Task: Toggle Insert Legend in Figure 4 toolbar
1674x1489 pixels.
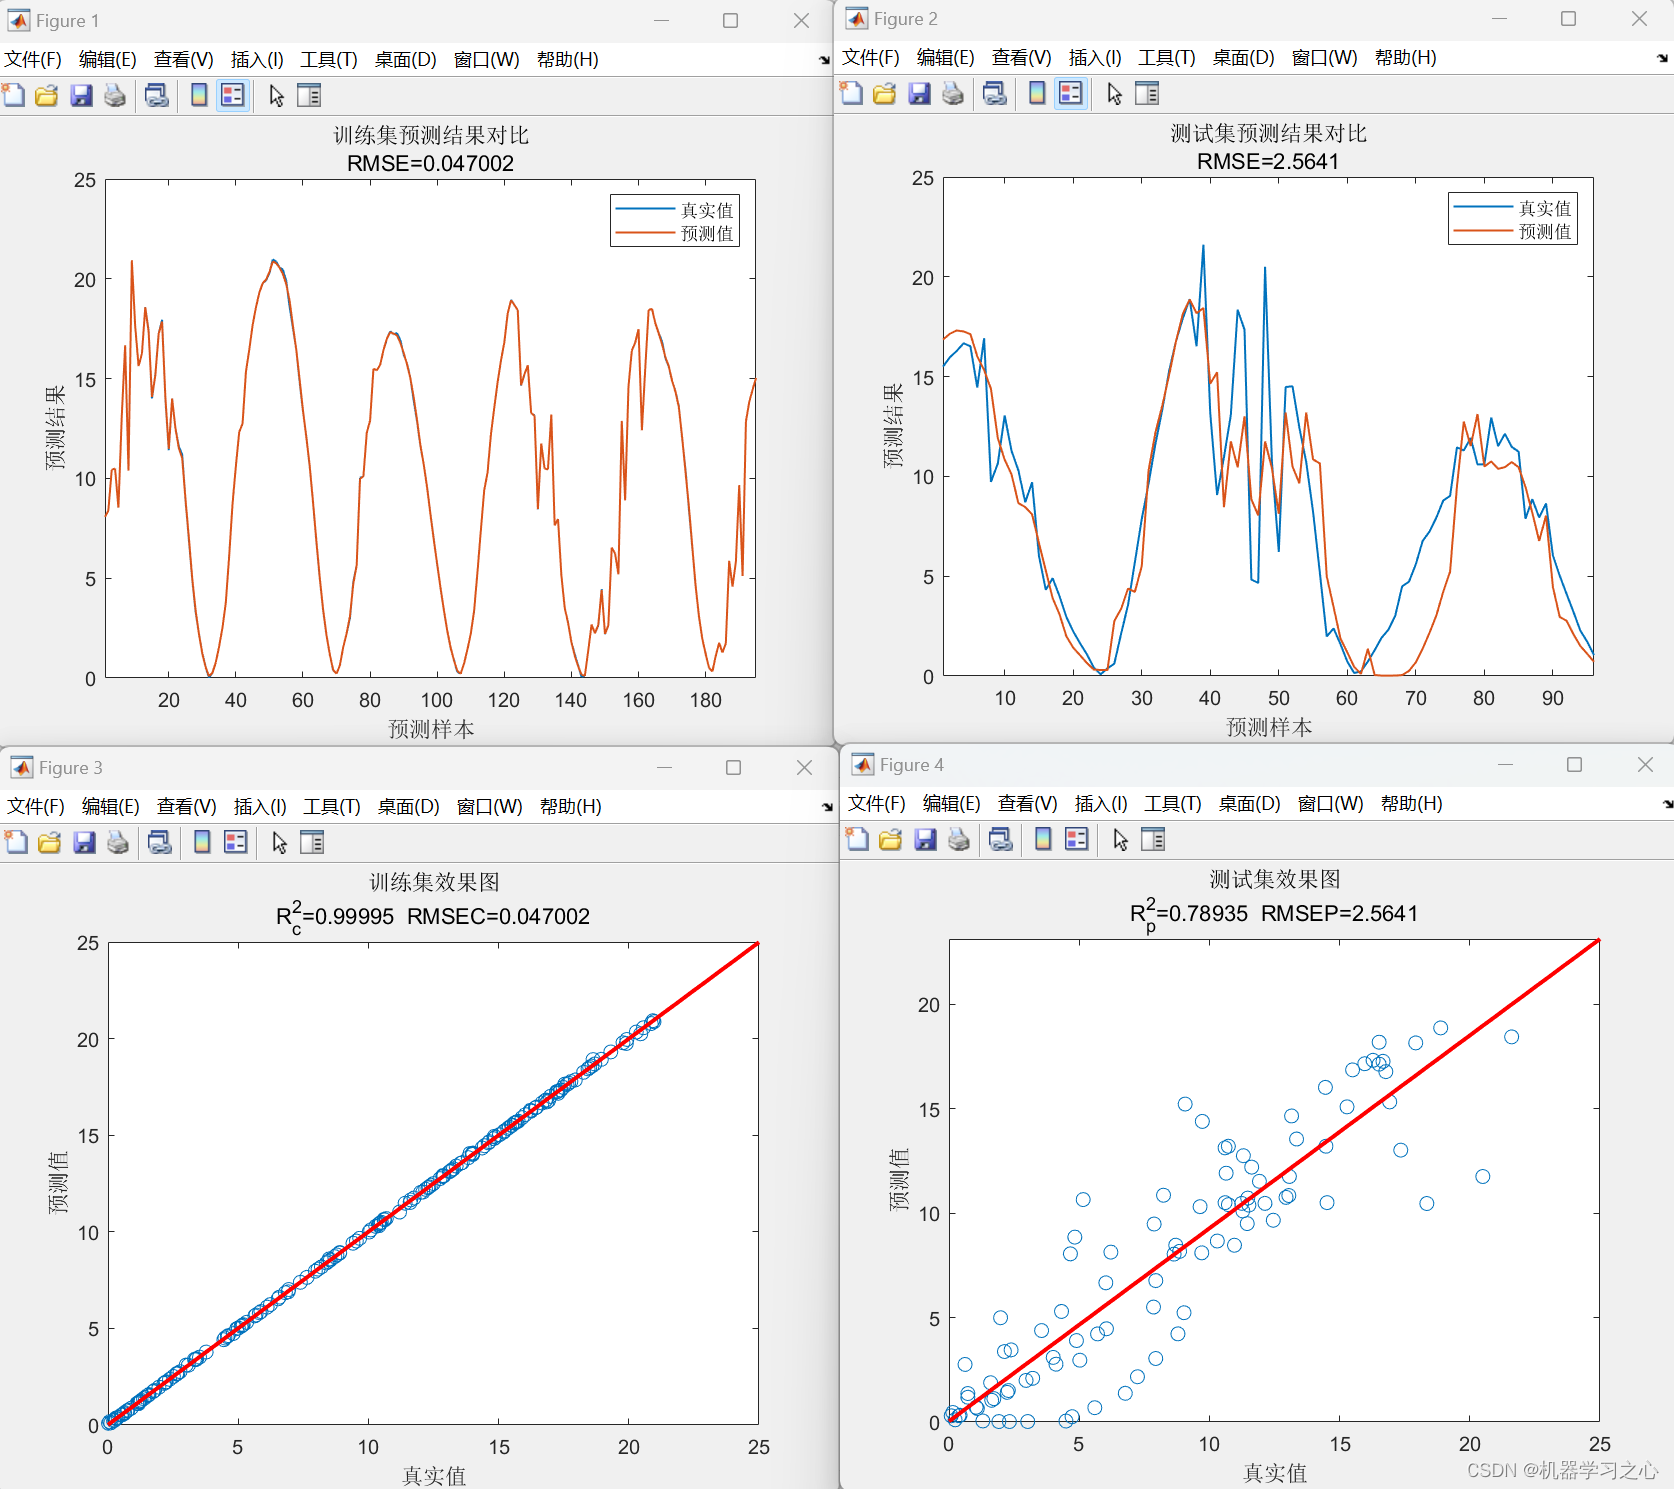Action: coord(1076,839)
